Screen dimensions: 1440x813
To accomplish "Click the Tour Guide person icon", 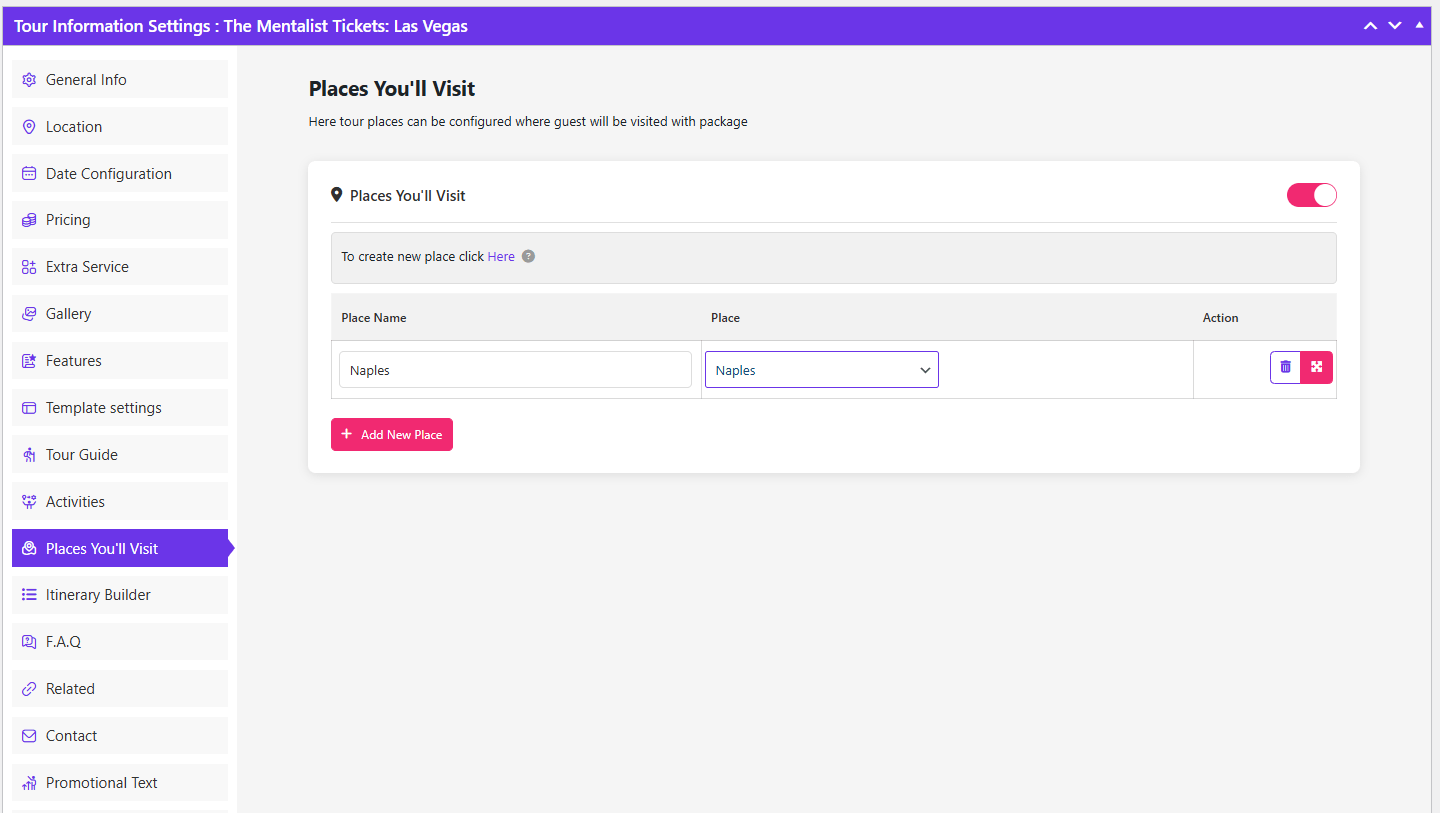I will (x=29, y=455).
